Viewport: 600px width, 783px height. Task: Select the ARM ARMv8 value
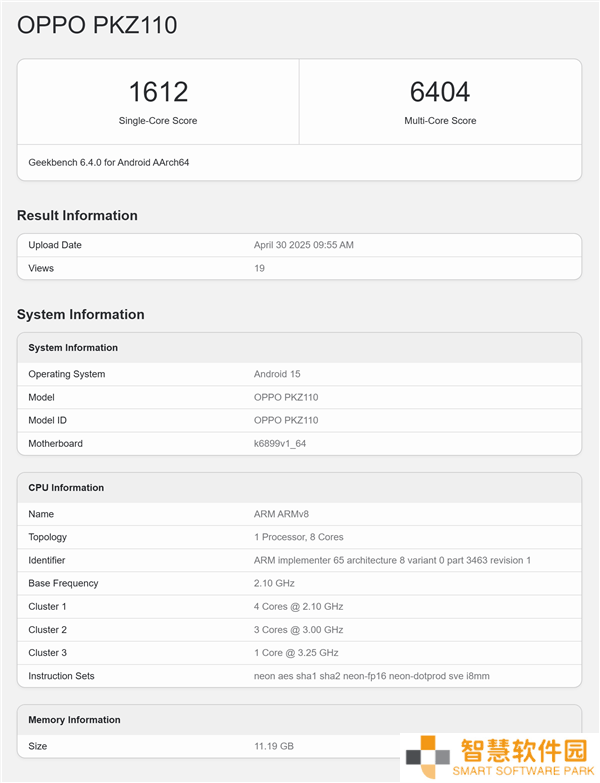[282, 514]
